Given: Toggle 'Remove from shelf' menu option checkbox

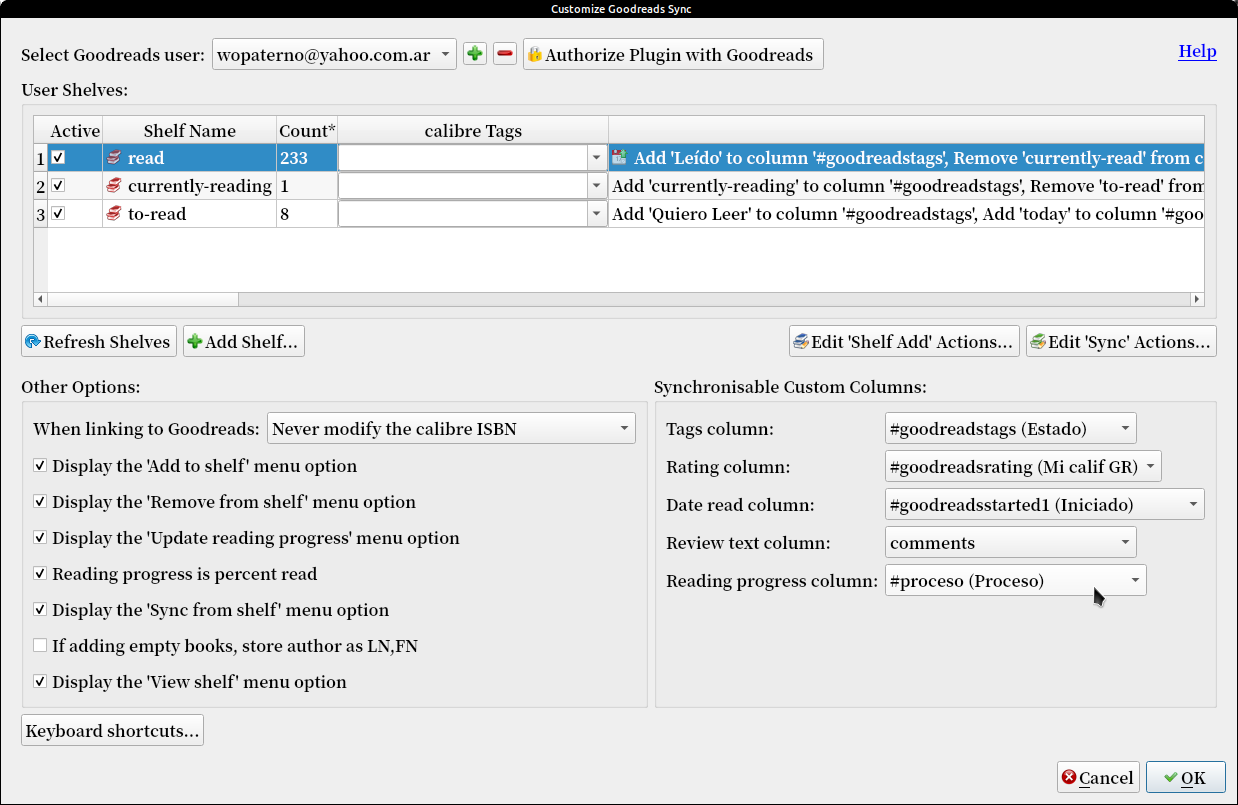Looking at the screenshot, I should click(x=40, y=502).
